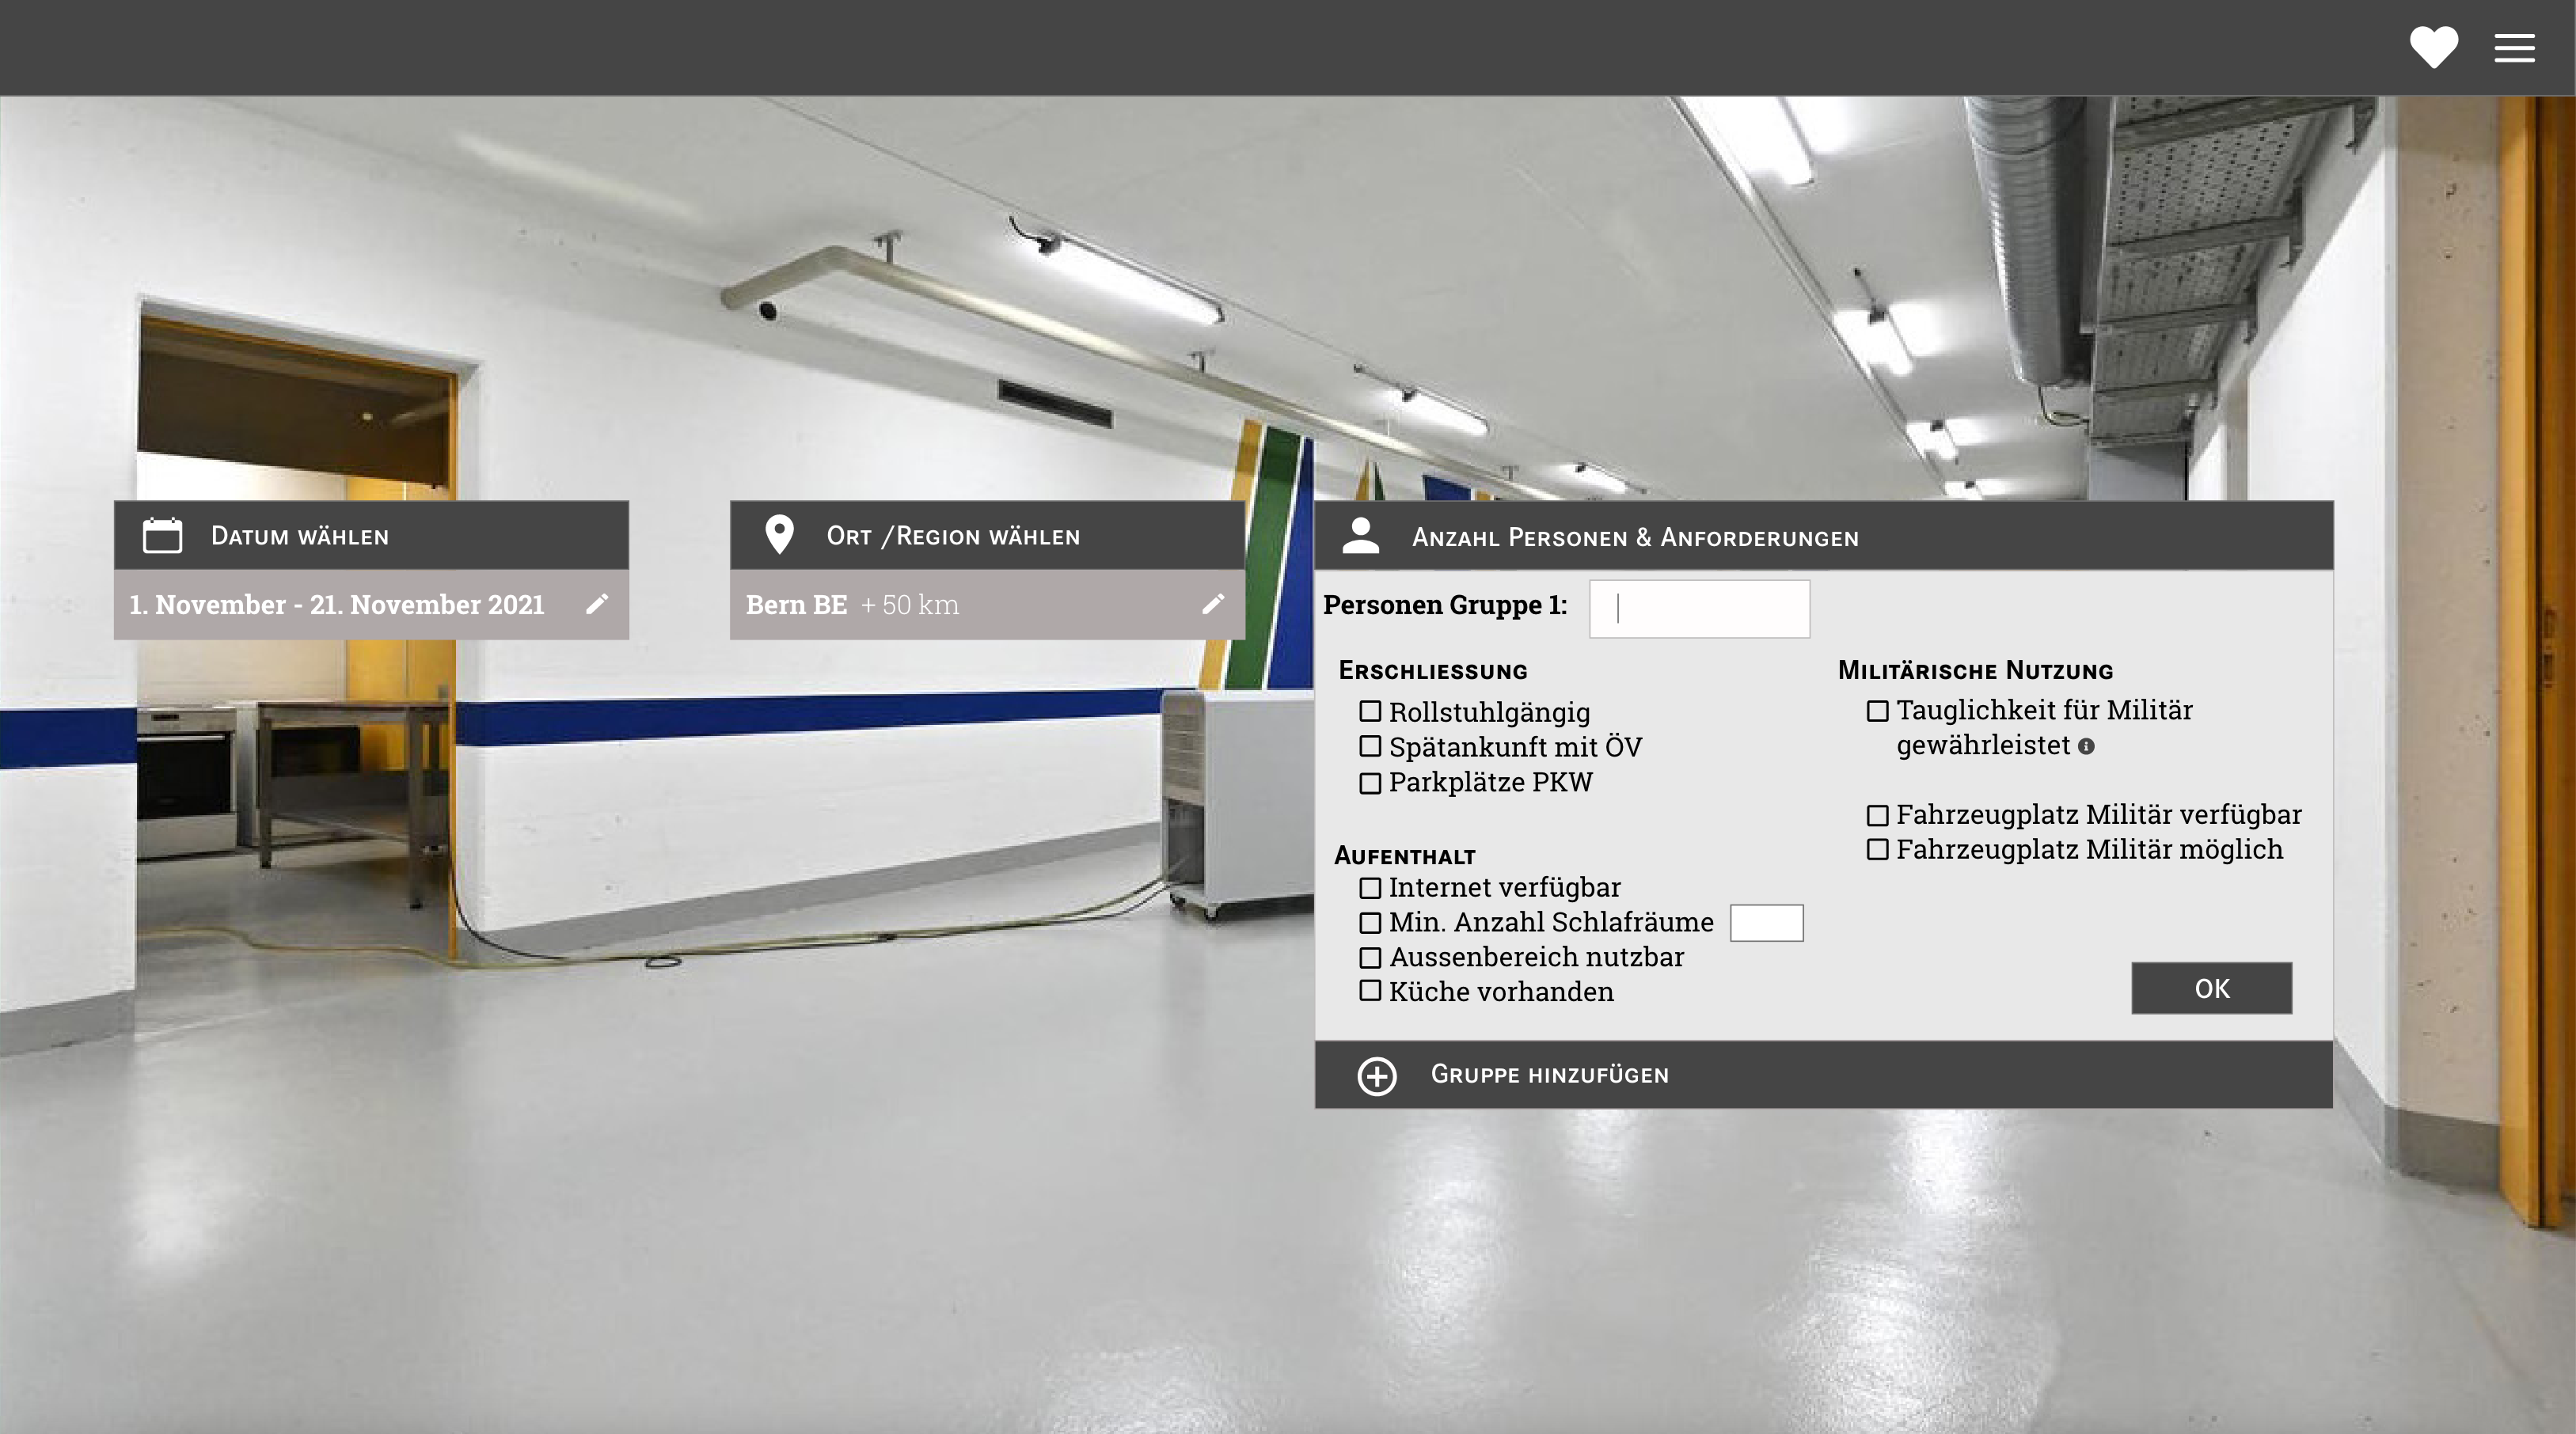Select the 1. November - 21. November 2021 field
The height and width of the screenshot is (1434, 2576).
[x=371, y=604]
